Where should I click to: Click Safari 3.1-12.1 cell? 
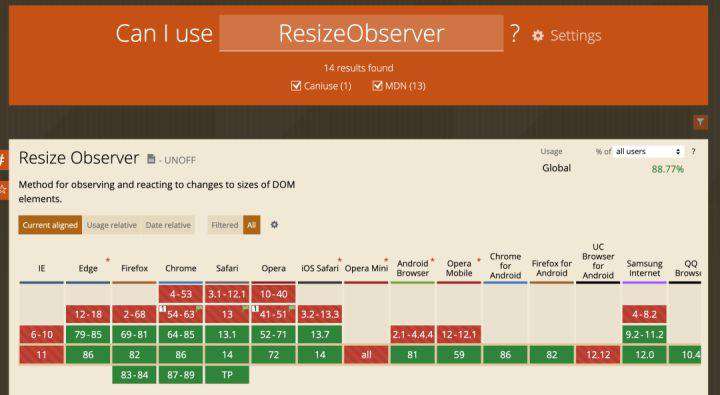coord(227,294)
